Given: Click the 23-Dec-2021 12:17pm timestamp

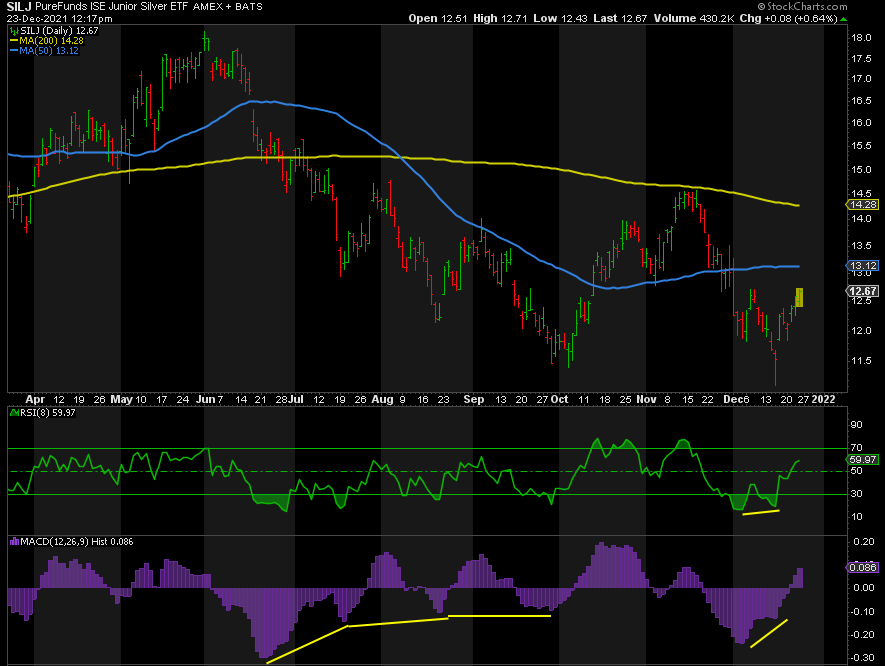Looking at the screenshot, I should 59,19.
